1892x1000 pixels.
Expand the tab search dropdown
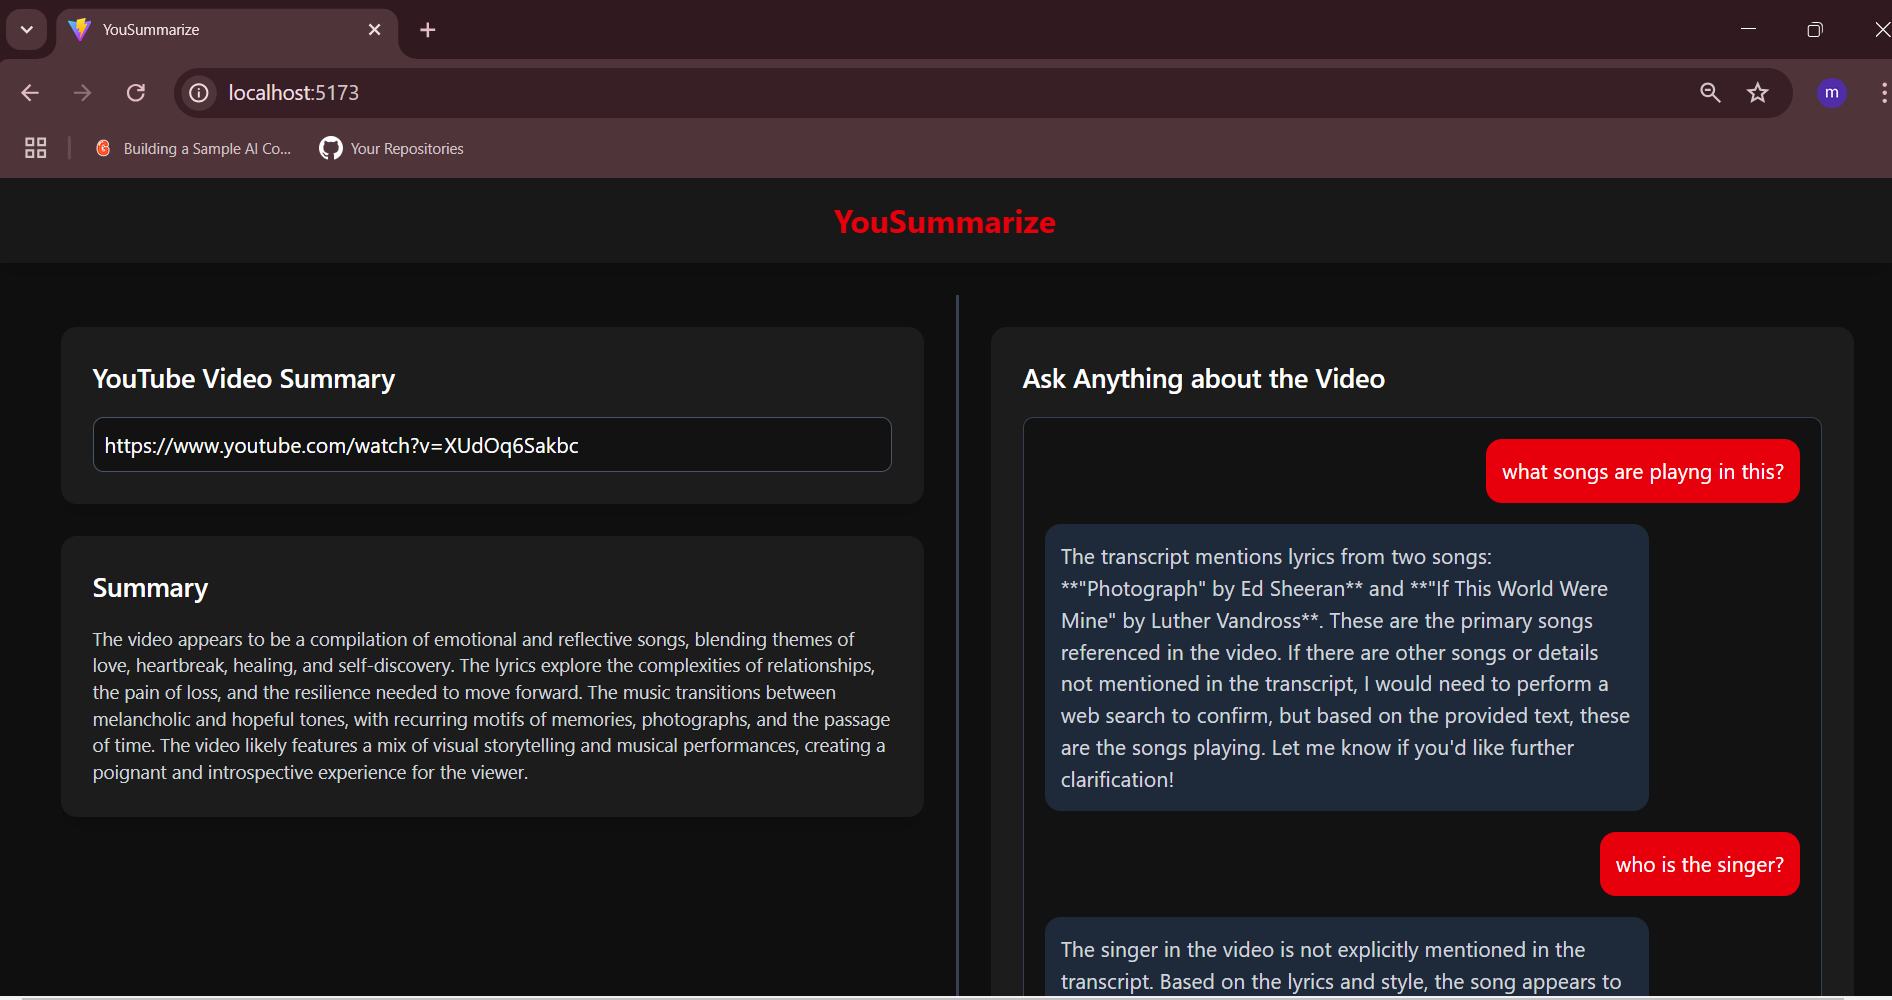point(27,30)
